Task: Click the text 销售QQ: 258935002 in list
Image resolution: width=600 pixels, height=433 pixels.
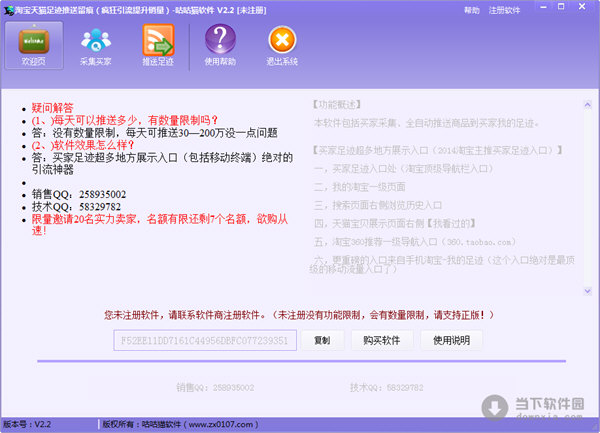Action: pos(79,194)
